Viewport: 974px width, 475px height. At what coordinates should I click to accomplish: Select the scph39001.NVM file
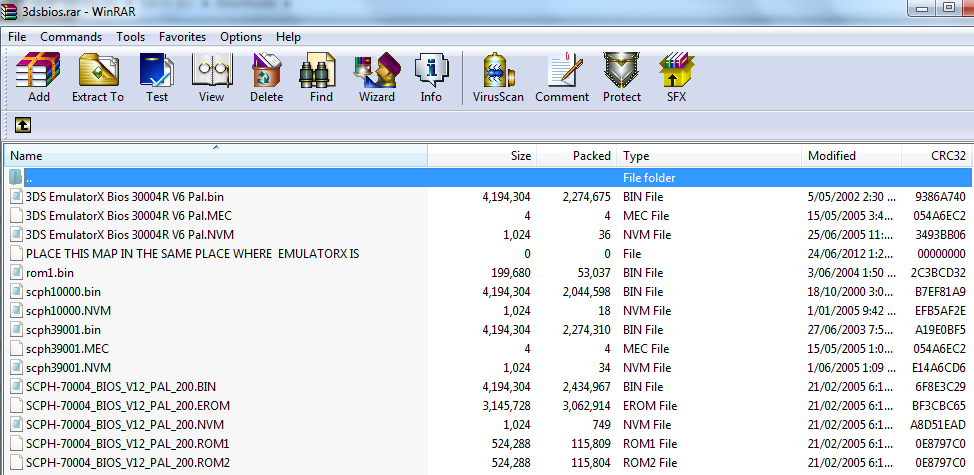coord(69,368)
